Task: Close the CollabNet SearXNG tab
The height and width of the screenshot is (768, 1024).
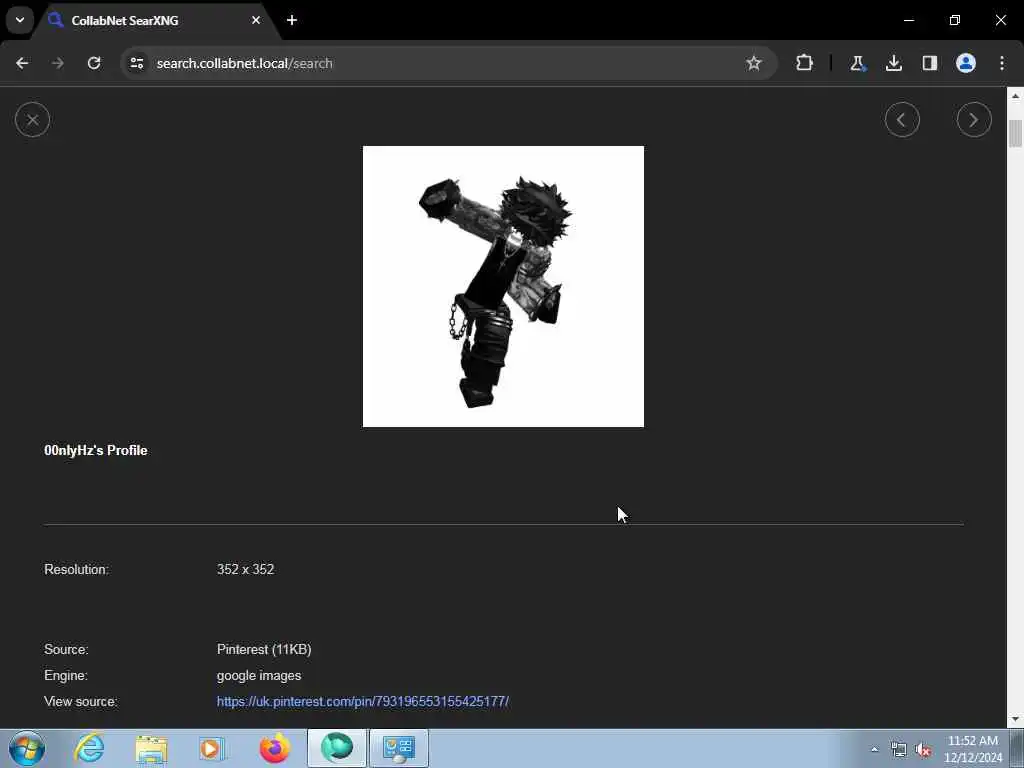Action: click(256, 20)
